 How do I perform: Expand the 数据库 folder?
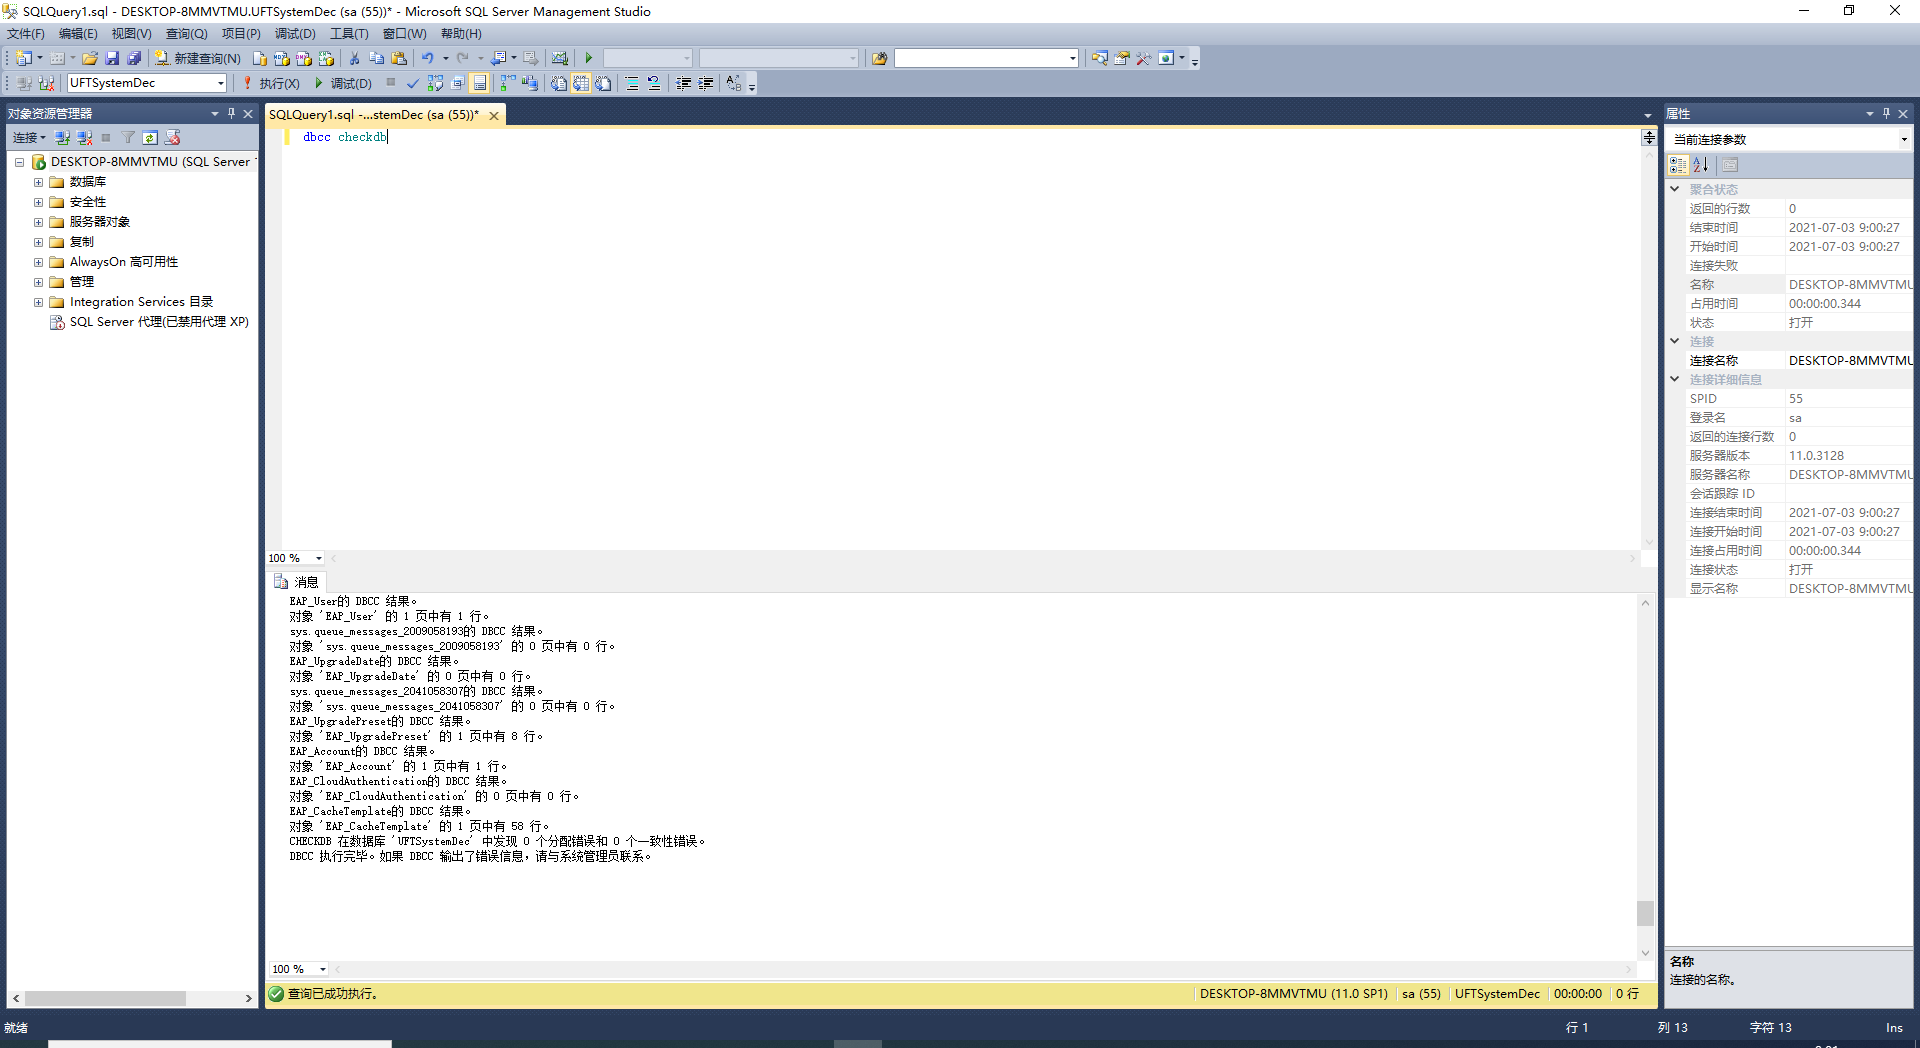(38, 182)
